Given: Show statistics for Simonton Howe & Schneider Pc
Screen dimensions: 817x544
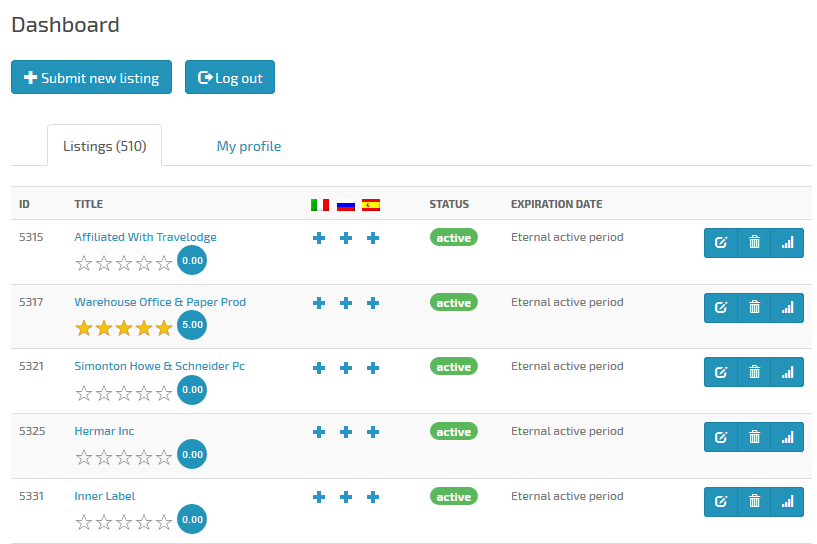Looking at the screenshot, I should 787,372.
